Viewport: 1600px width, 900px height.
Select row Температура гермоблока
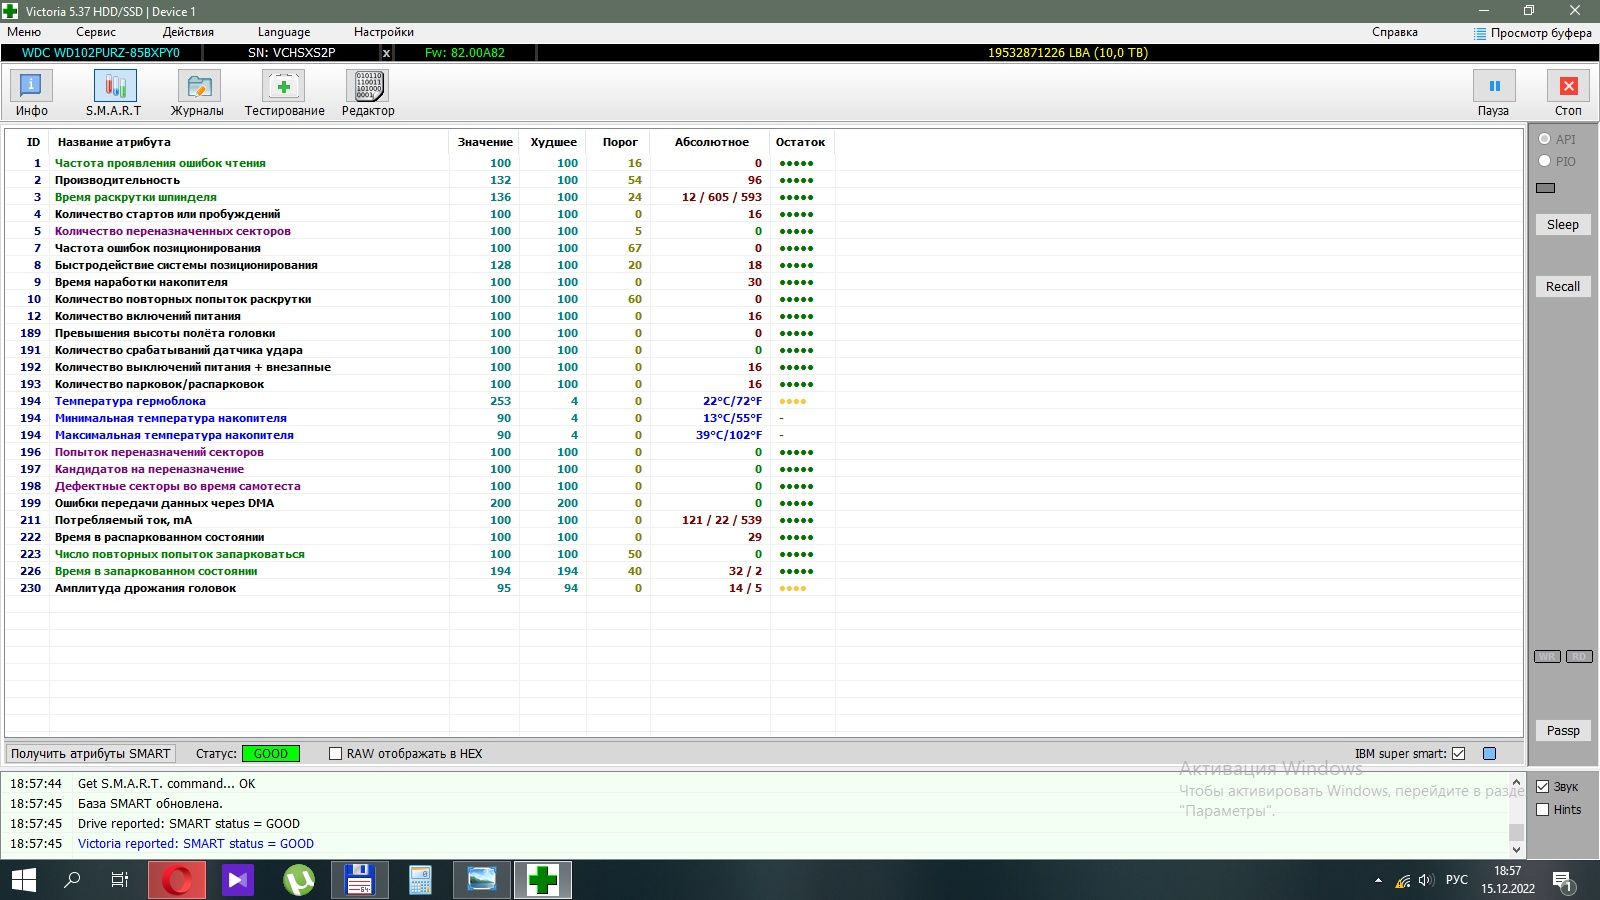(x=420, y=401)
